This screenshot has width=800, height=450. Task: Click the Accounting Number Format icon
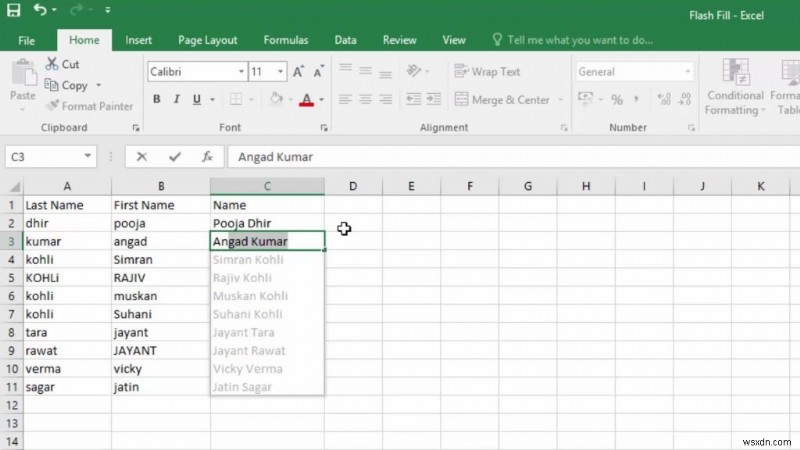pyautogui.click(x=586, y=98)
